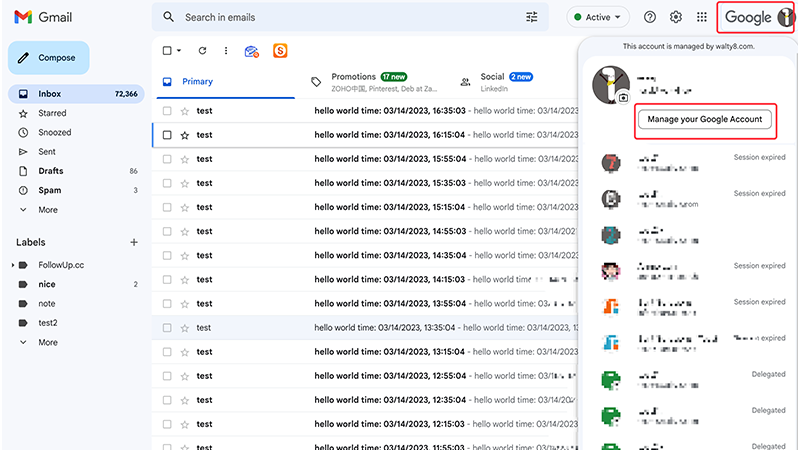This screenshot has height=450, width=800.
Task: Star the 13:55:04 email
Action: pyautogui.click(x=185, y=304)
